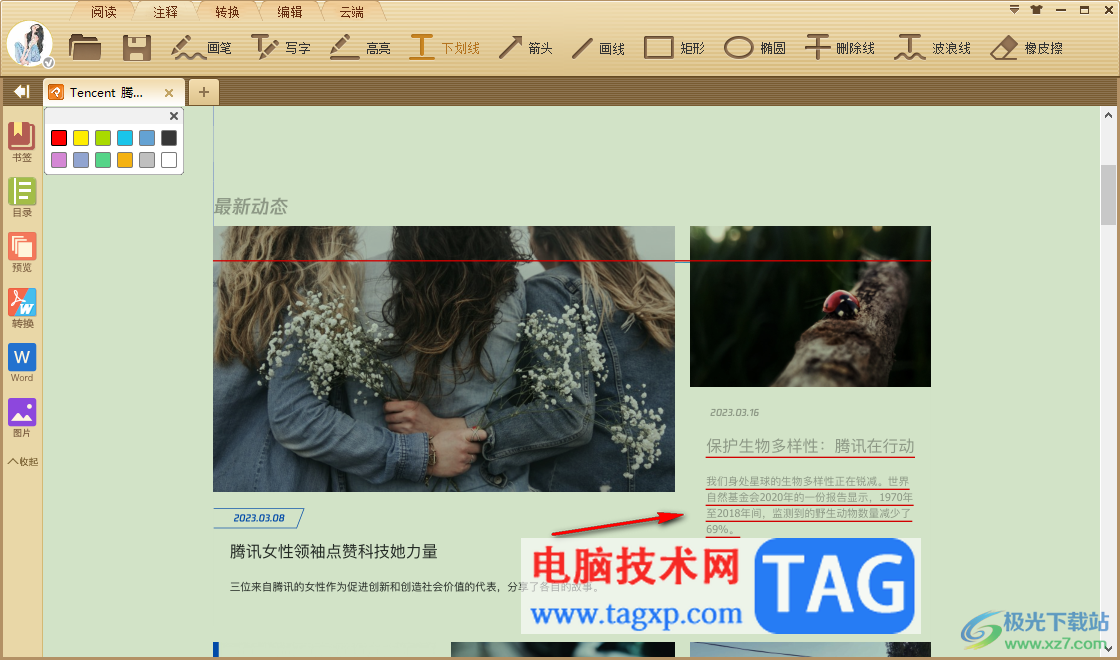Pick the cyan color swatch

click(x=125, y=138)
